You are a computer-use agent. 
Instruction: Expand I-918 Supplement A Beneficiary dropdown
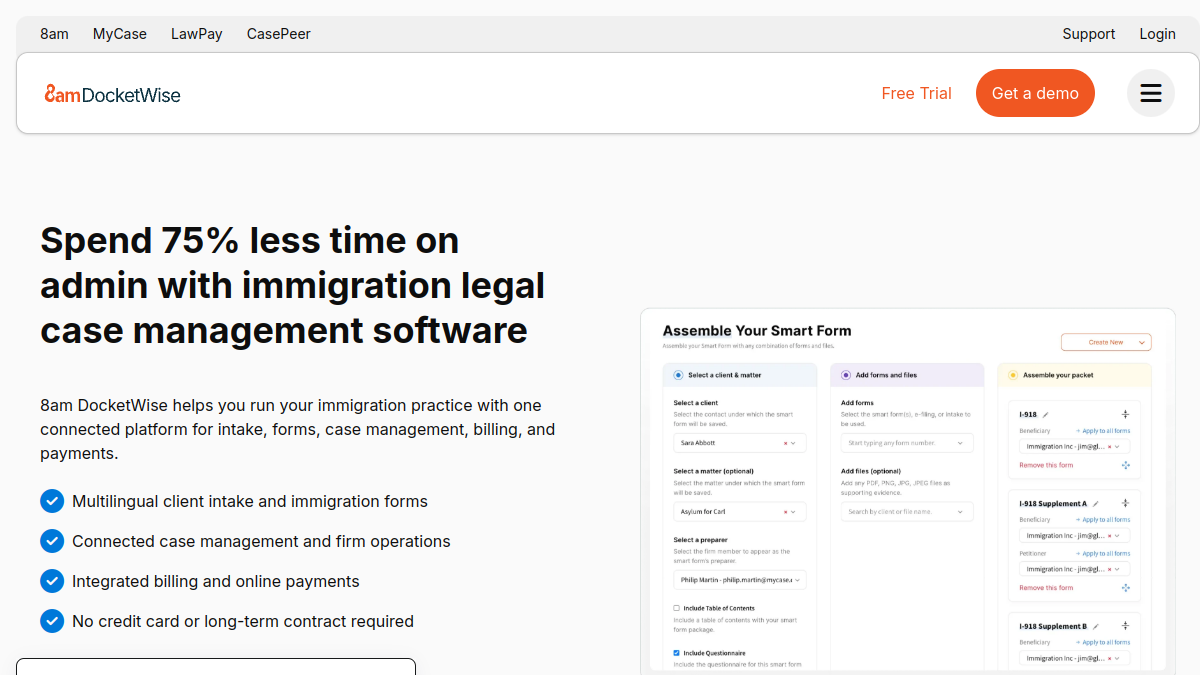click(x=1074, y=535)
